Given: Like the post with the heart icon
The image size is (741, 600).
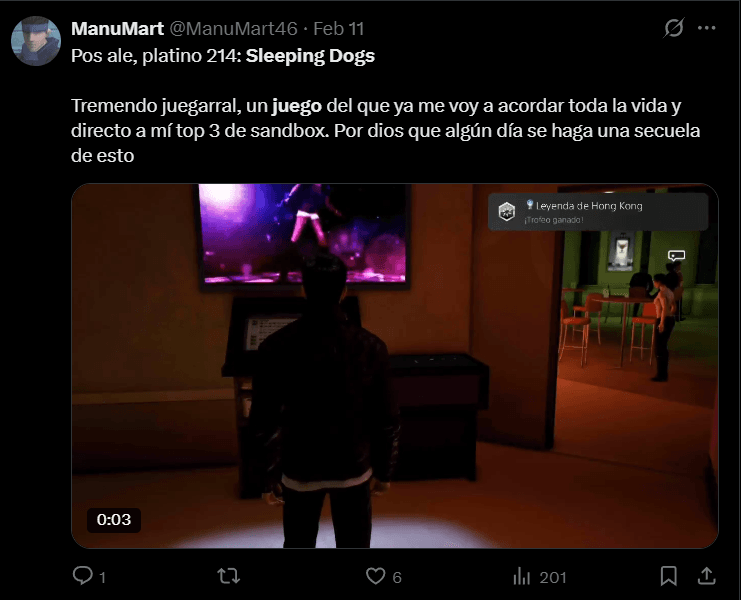Looking at the screenshot, I should 376,576.
